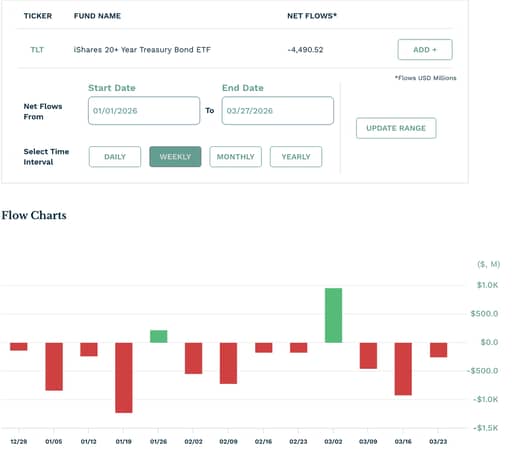512x457 pixels.
Task: Click the red bar for week 01/19
Action: point(124,378)
